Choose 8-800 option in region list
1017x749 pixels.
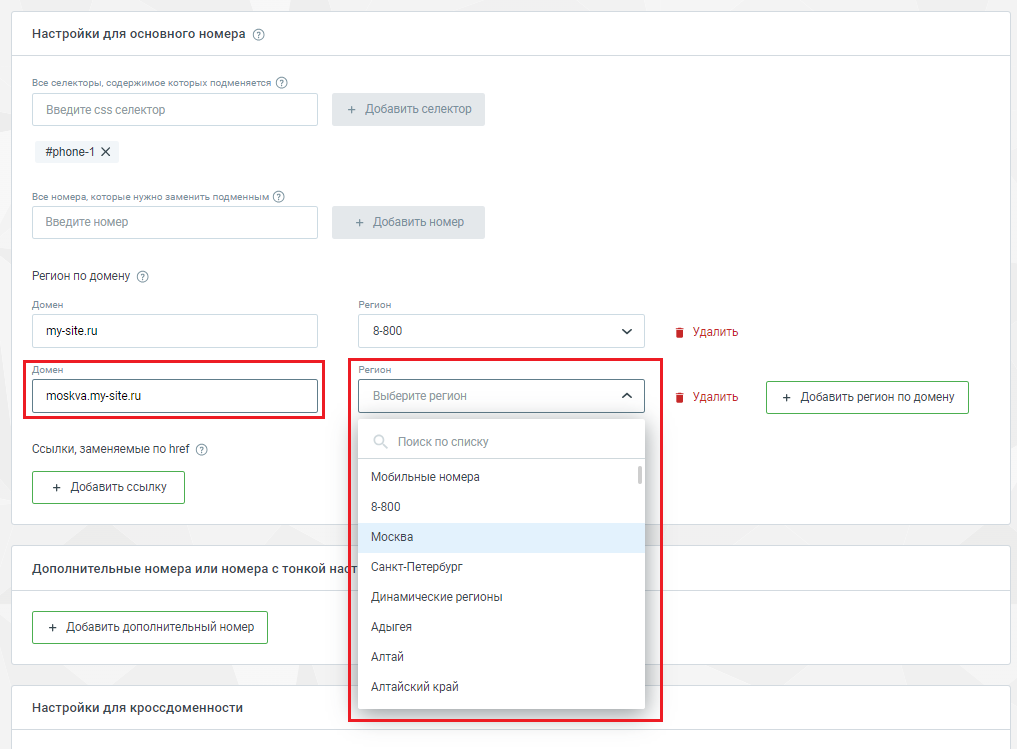pyautogui.click(x=501, y=506)
